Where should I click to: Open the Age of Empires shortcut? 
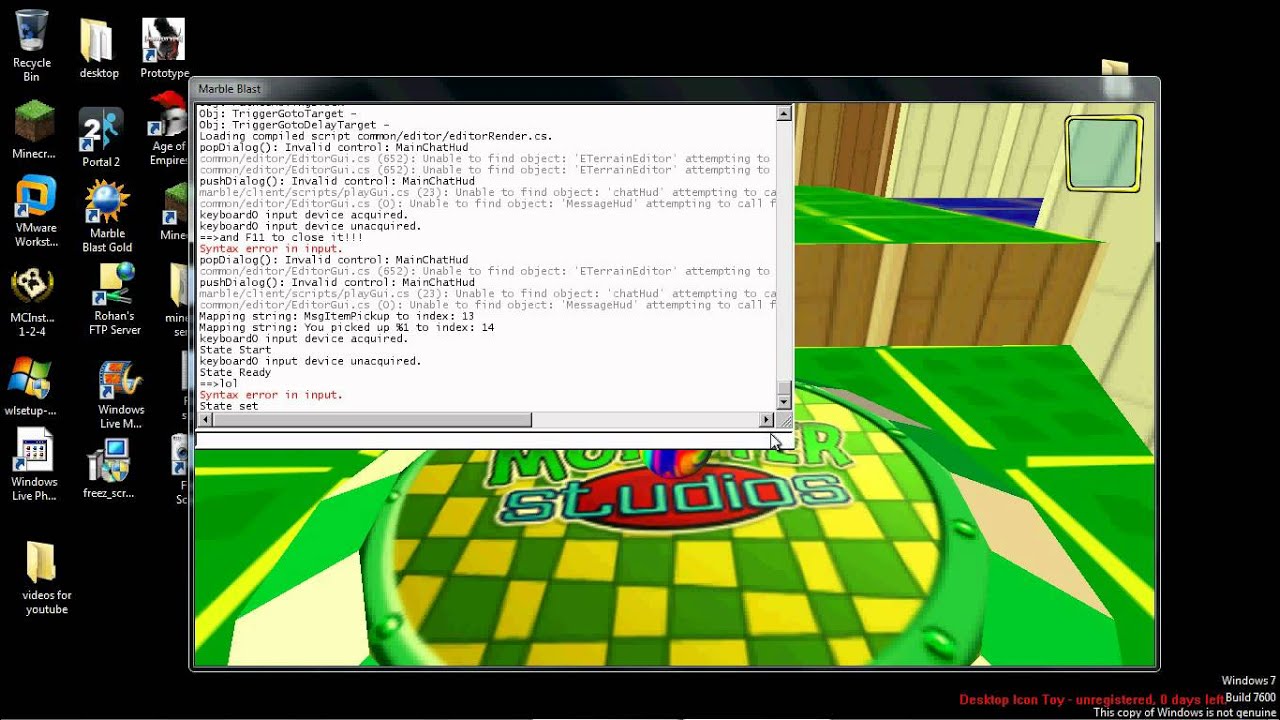(168, 130)
